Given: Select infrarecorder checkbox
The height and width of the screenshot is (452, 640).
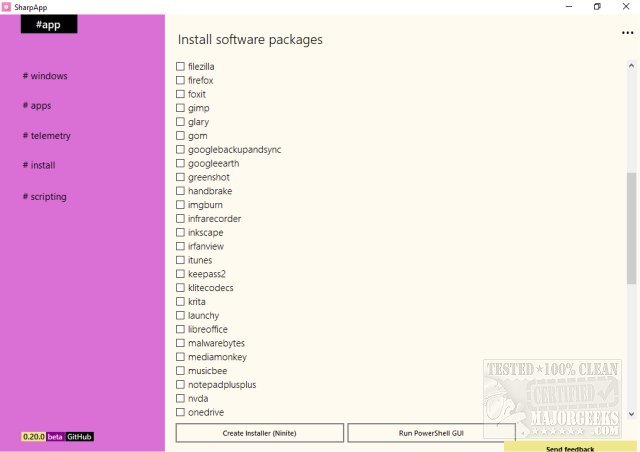Looking at the screenshot, I should (180, 218).
